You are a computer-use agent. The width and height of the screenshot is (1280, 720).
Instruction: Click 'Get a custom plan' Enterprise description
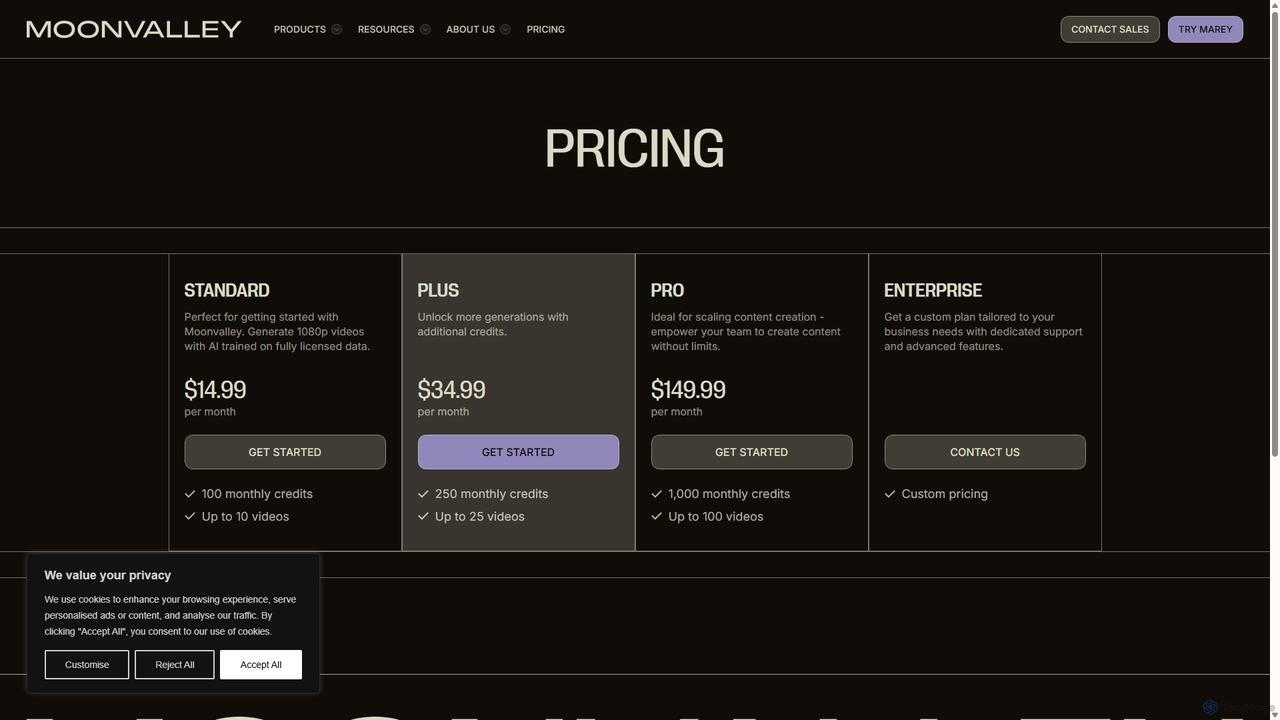coord(983,332)
